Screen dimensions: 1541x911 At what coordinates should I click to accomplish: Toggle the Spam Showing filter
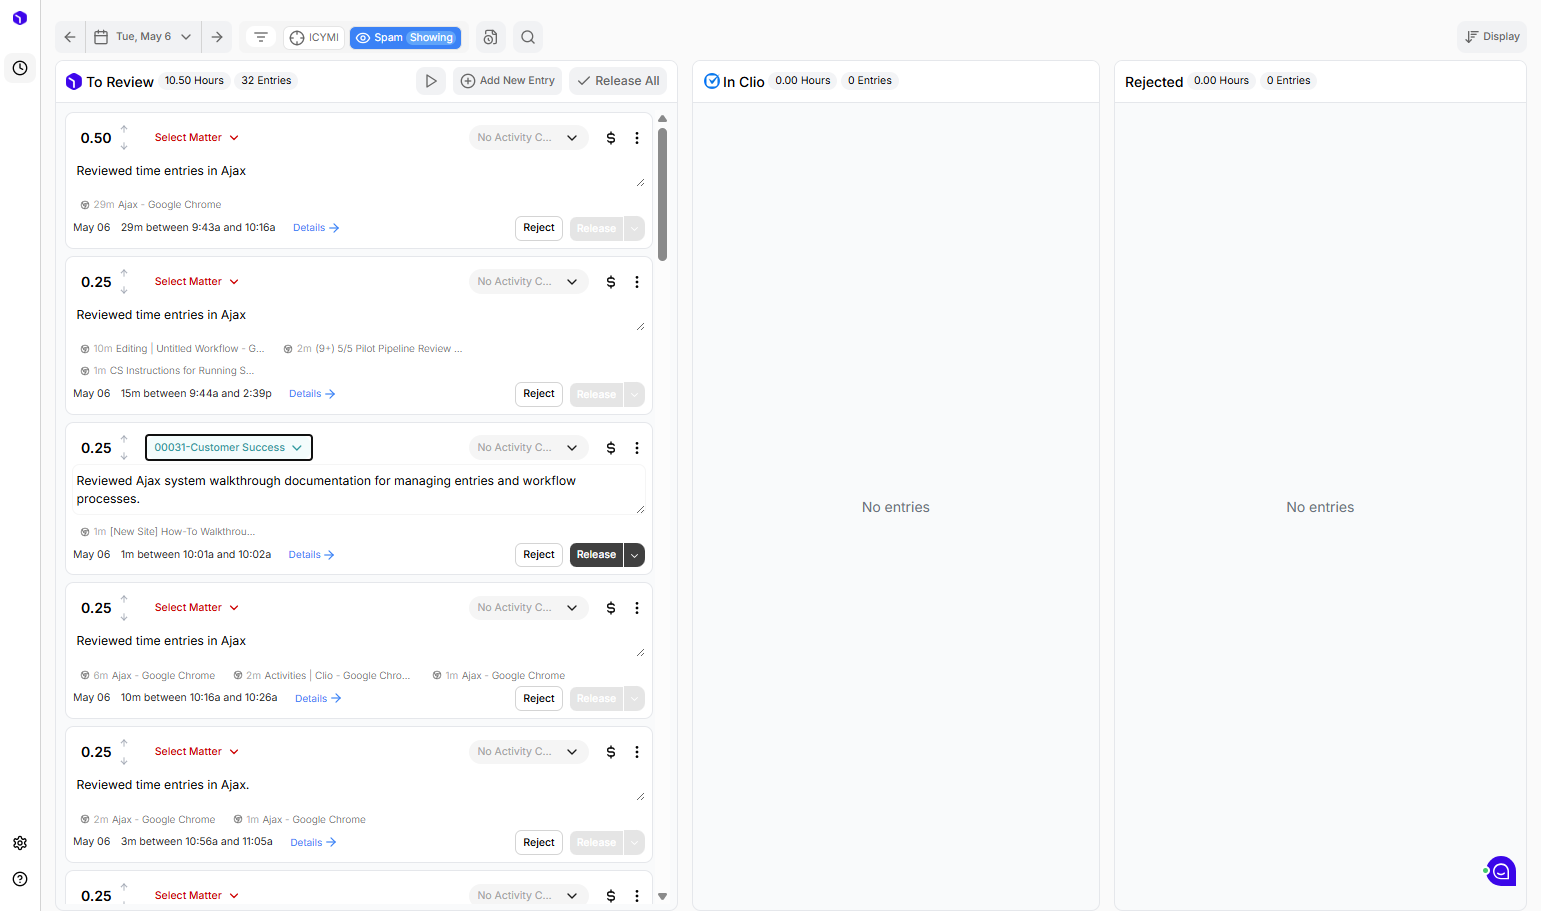pyautogui.click(x=405, y=37)
